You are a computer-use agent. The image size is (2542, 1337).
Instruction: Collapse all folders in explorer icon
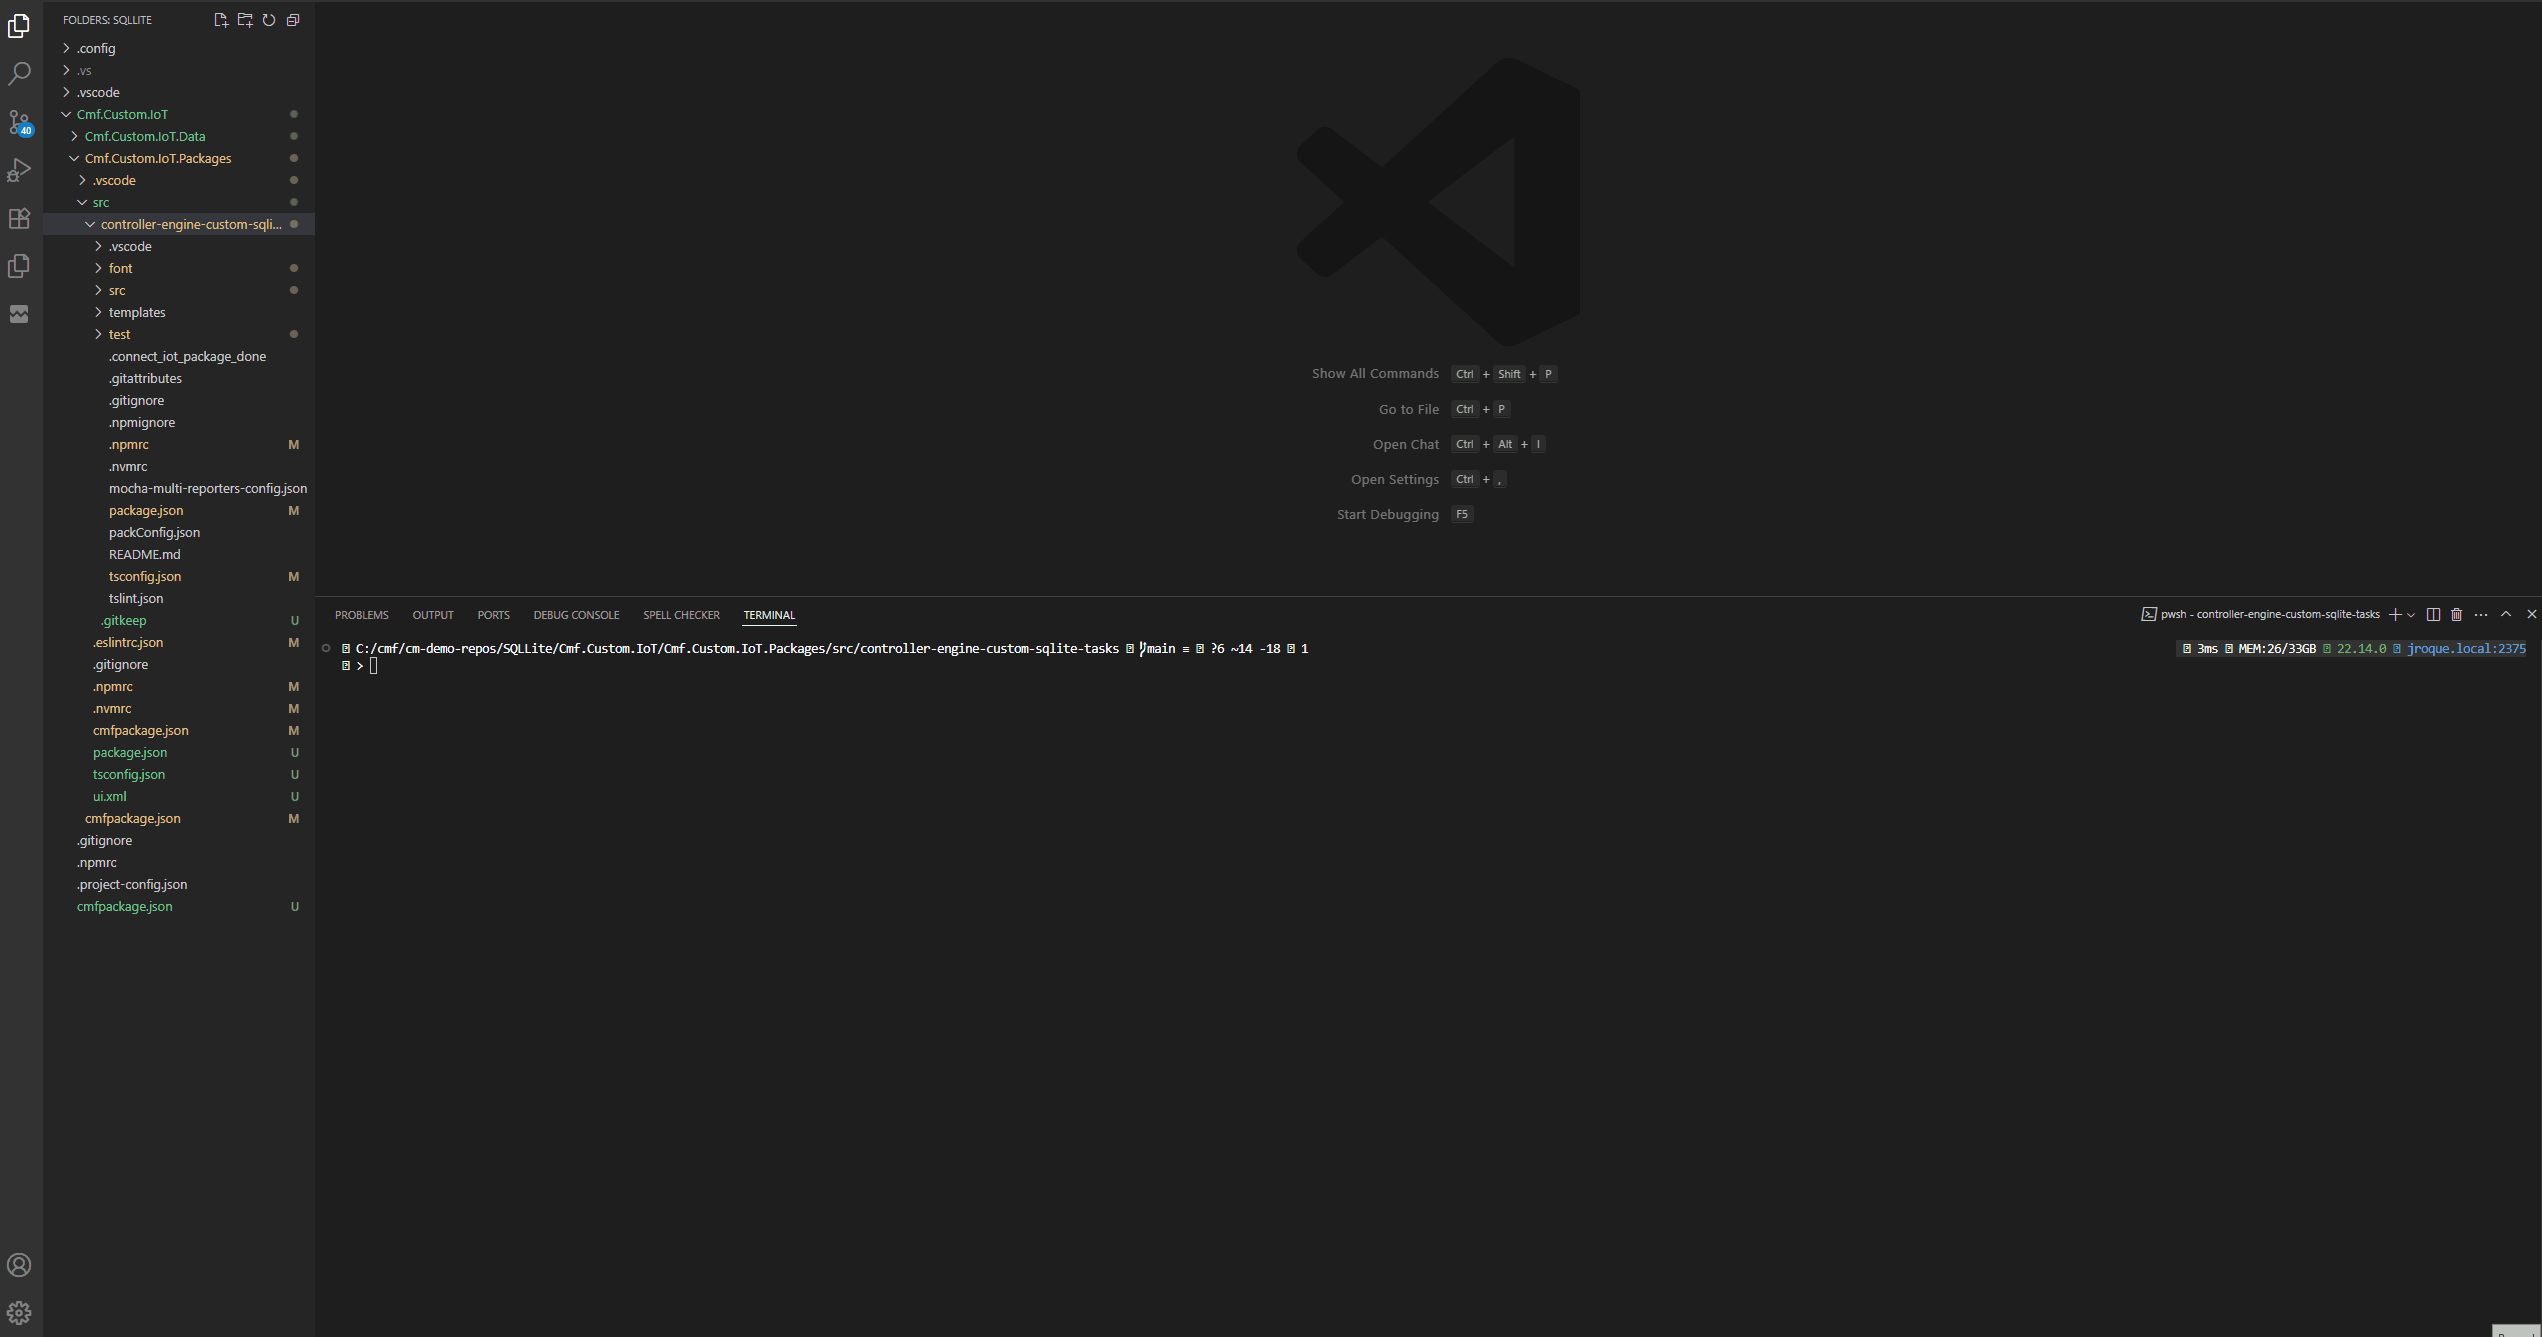(x=293, y=20)
